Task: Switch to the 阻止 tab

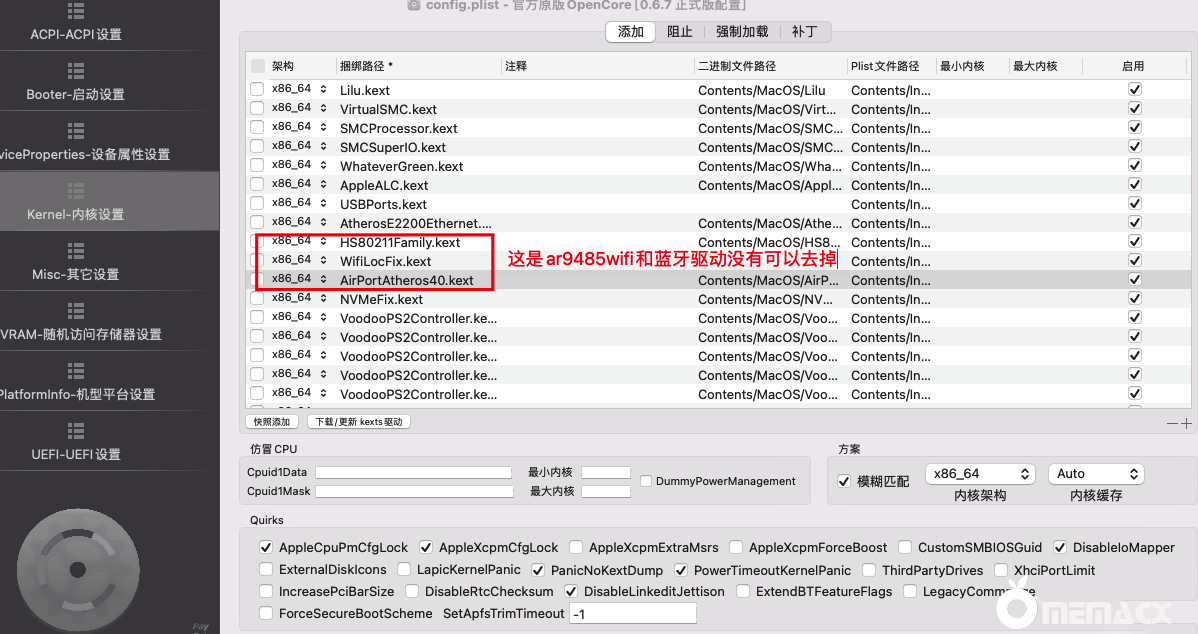Action: click(680, 32)
